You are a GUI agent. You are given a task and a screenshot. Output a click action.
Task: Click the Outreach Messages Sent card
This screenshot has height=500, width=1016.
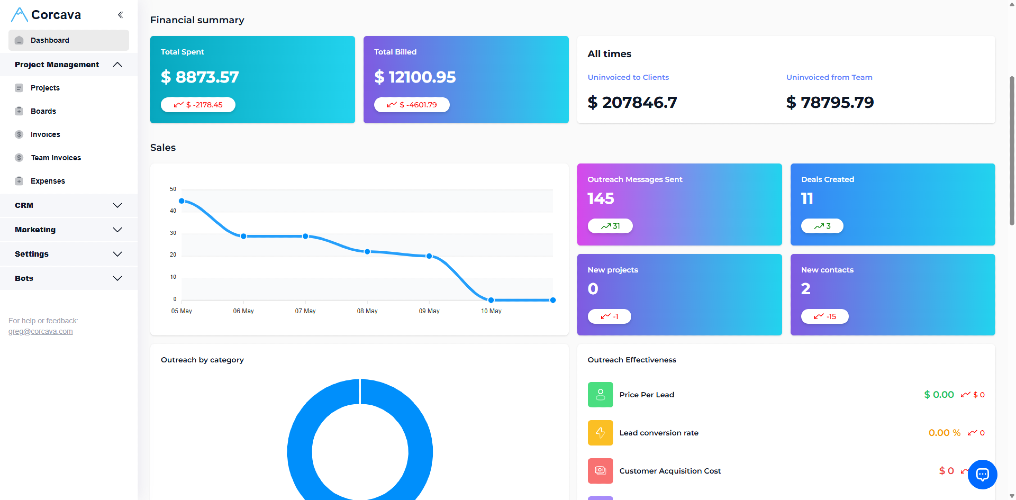click(x=680, y=205)
